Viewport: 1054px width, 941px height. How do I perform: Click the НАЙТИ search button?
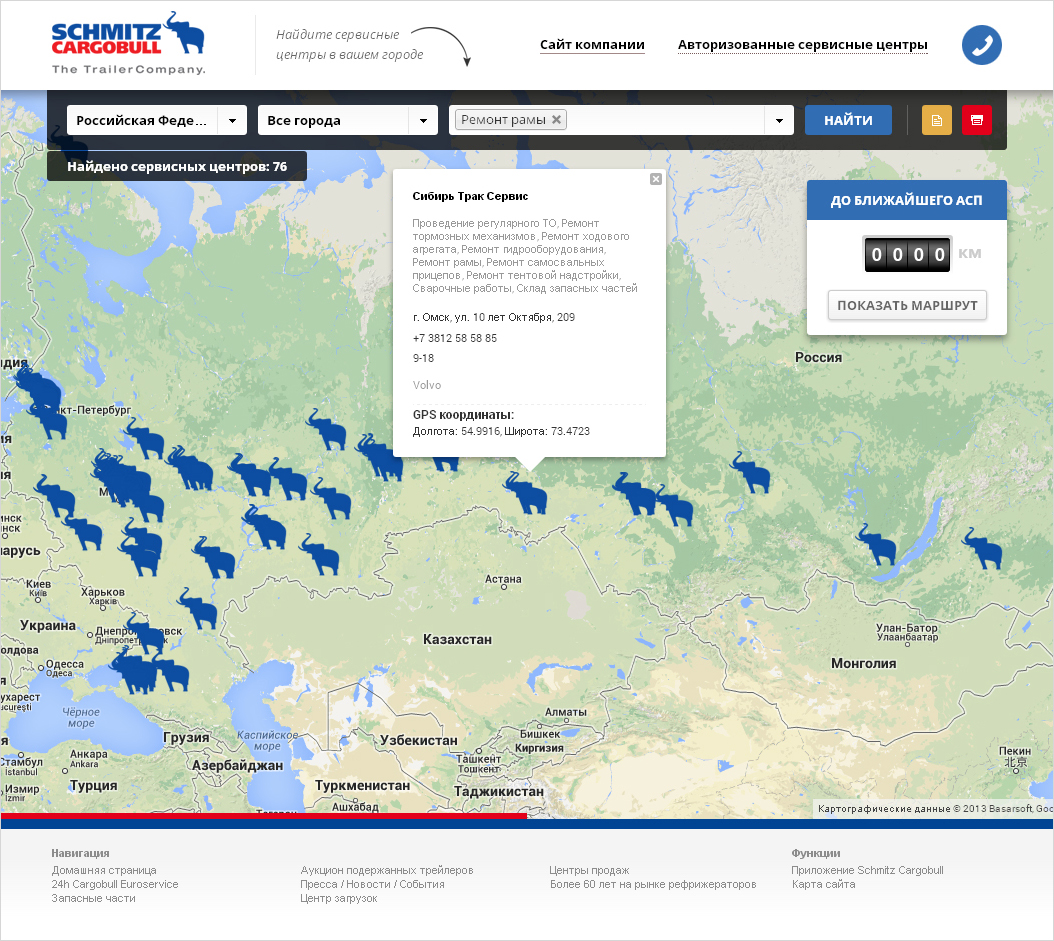pos(848,120)
